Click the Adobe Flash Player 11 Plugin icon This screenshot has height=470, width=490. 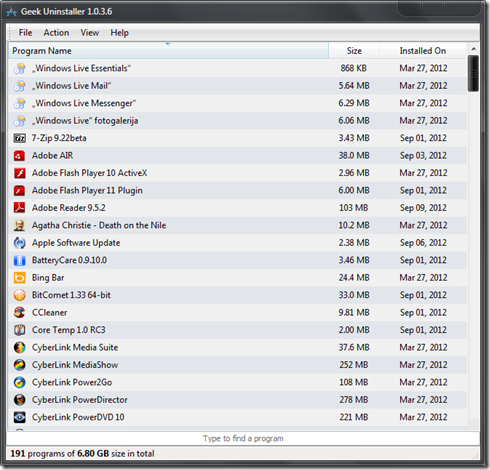[19, 190]
